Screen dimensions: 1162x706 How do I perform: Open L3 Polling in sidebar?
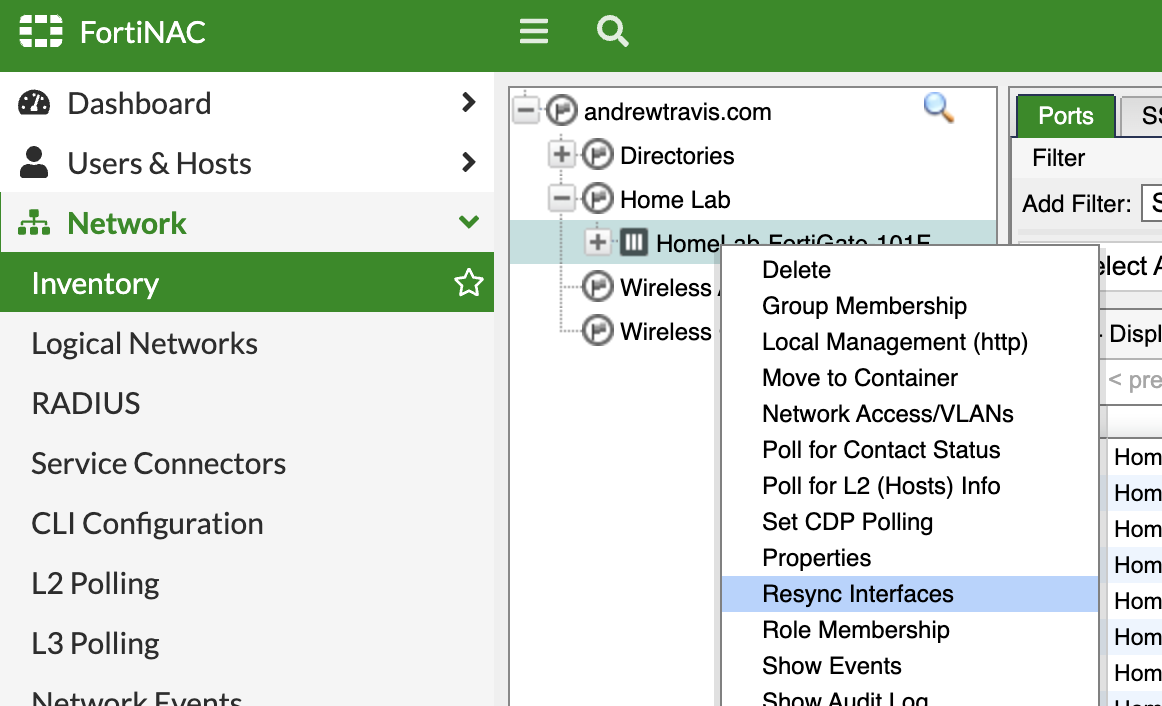click(x=95, y=643)
